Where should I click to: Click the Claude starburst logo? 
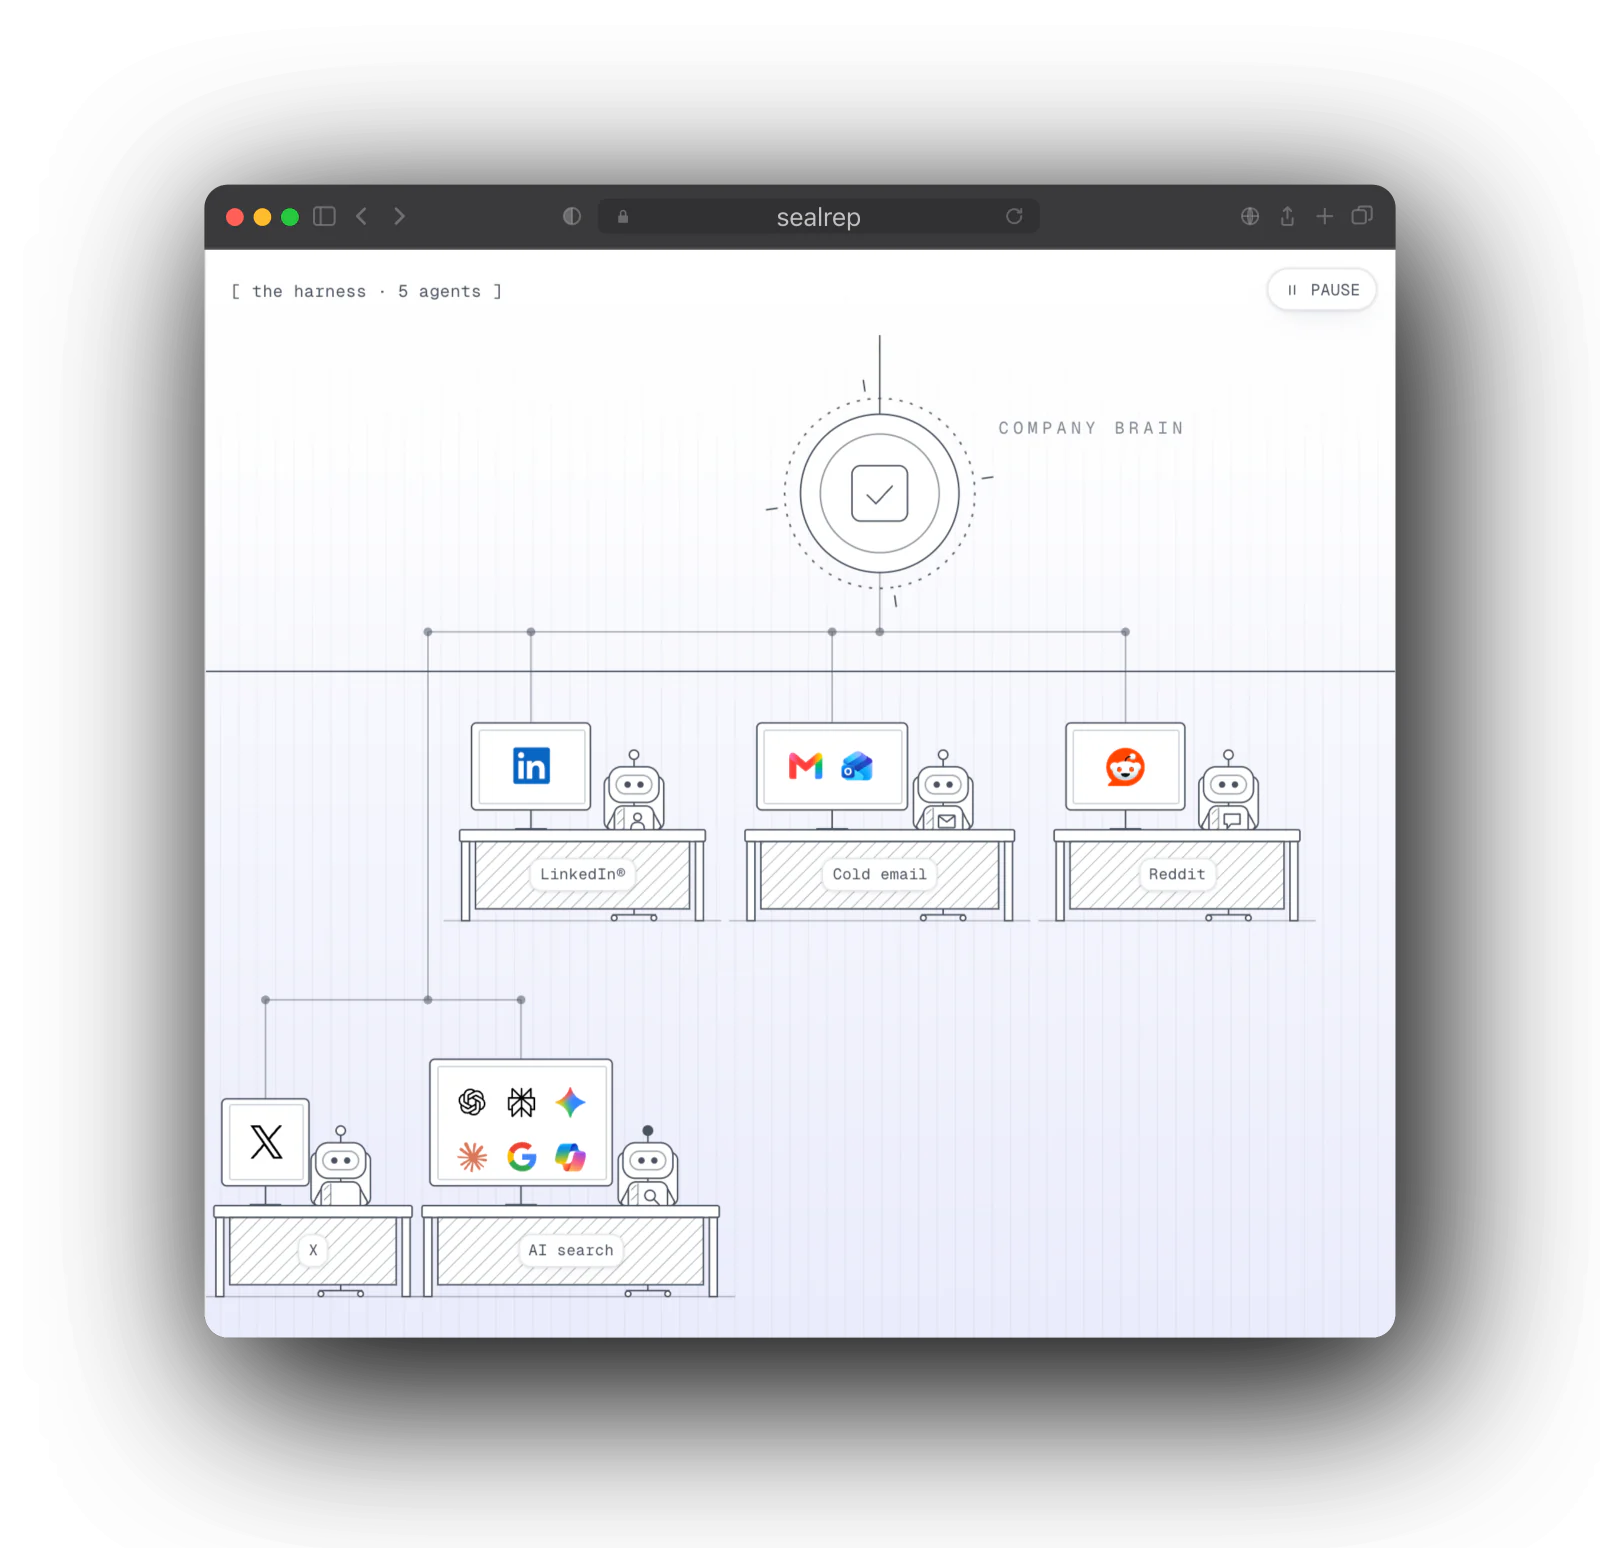click(x=472, y=1157)
